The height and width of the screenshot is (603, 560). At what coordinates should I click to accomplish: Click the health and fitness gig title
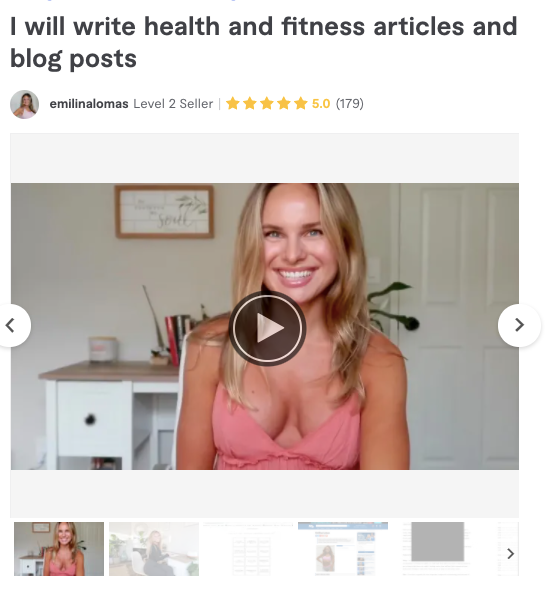[263, 42]
